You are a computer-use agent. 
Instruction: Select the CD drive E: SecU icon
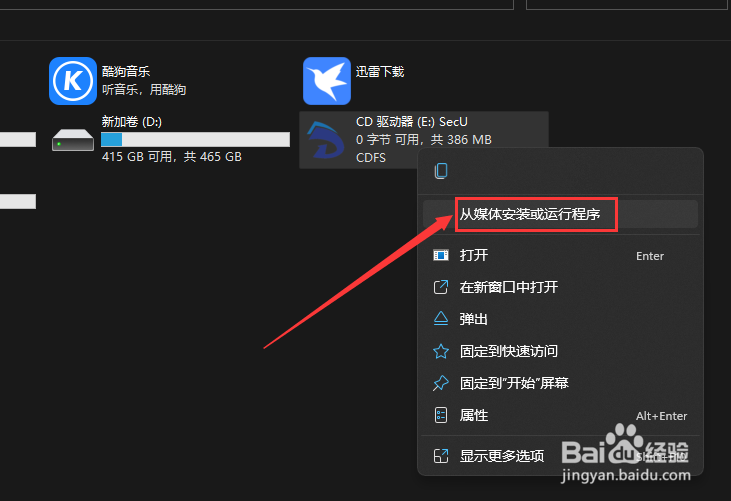click(326, 140)
